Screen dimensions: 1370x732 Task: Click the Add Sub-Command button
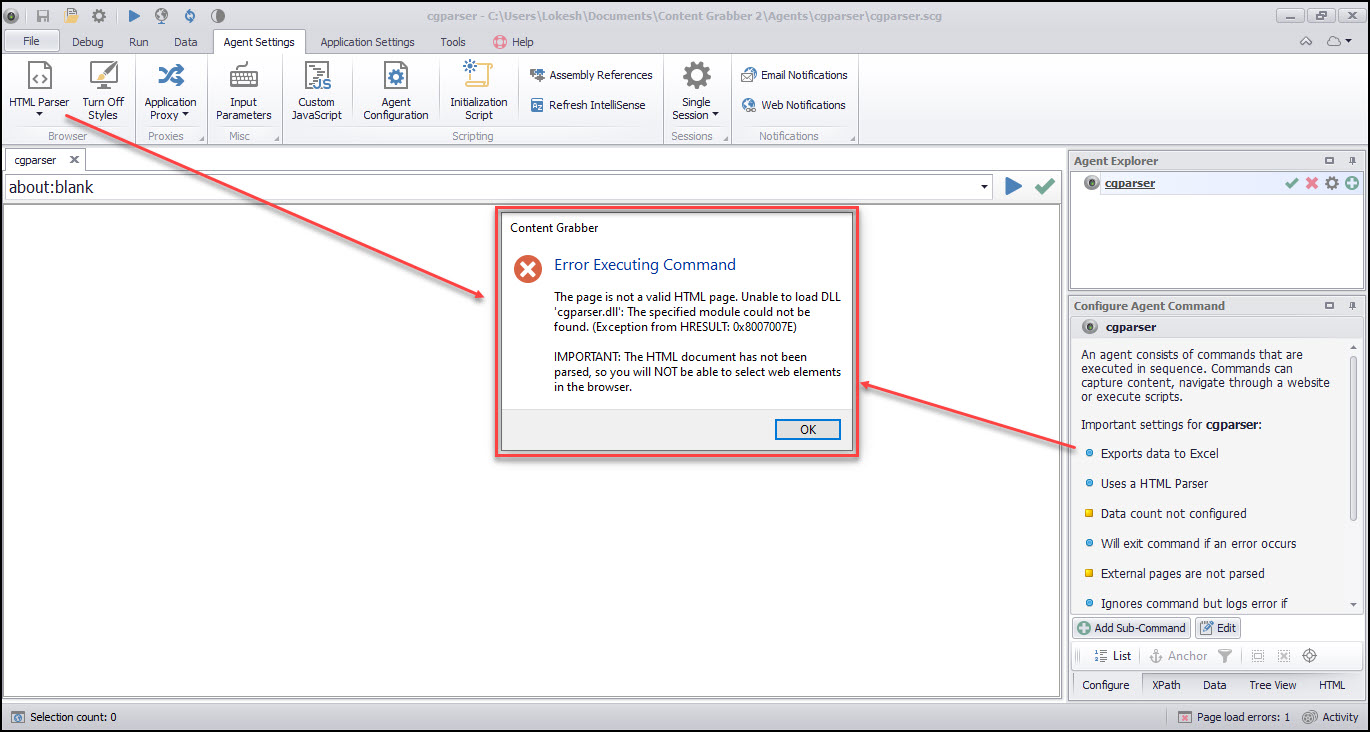(1131, 628)
